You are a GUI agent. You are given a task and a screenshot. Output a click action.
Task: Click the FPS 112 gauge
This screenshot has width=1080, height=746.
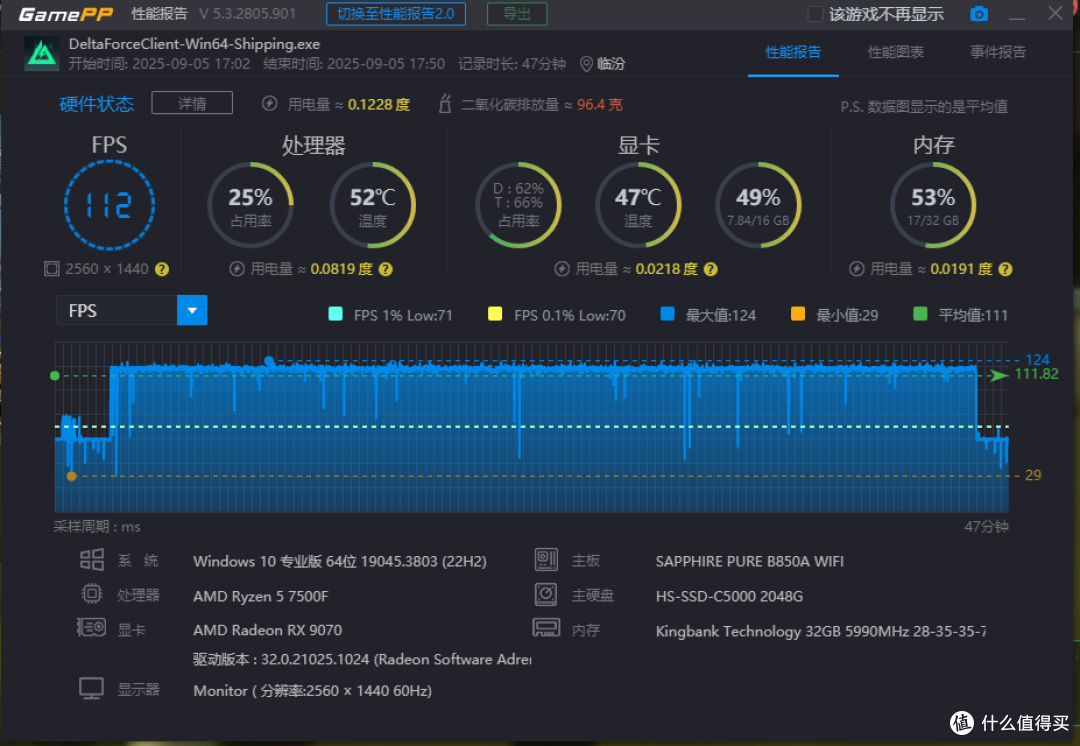click(110, 205)
